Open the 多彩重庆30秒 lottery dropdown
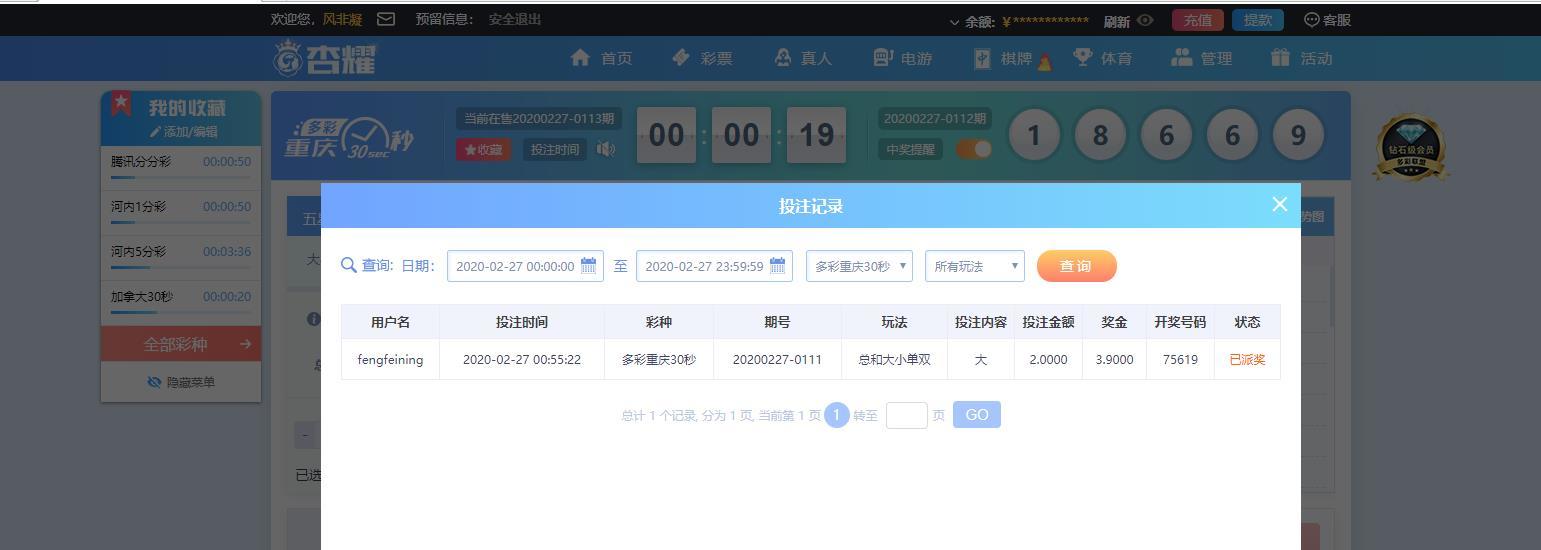The height and width of the screenshot is (550, 1541). point(859,266)
